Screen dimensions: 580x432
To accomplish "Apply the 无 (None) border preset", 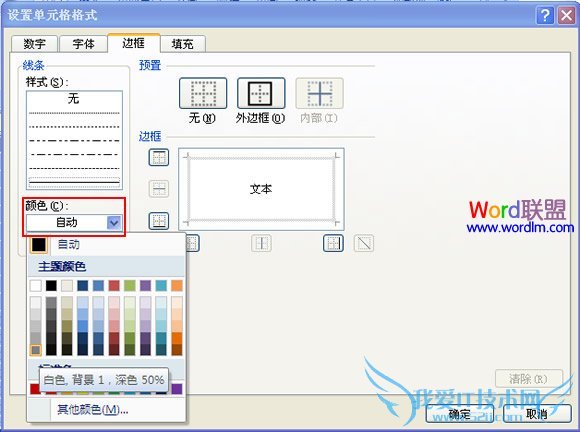I will [x=203, y=93].
